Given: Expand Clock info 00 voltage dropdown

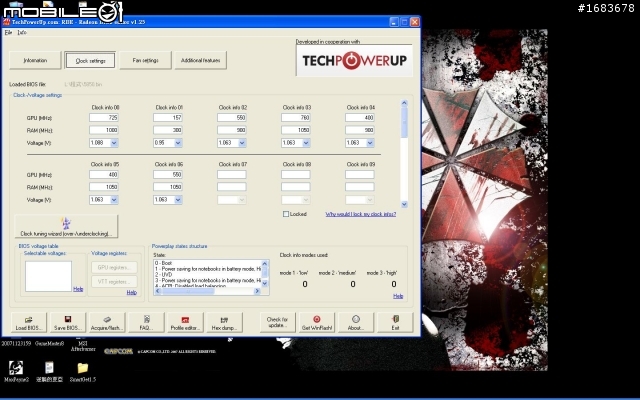Looking at the screenshot, I should pyautogui.click(x=114, y=143).
